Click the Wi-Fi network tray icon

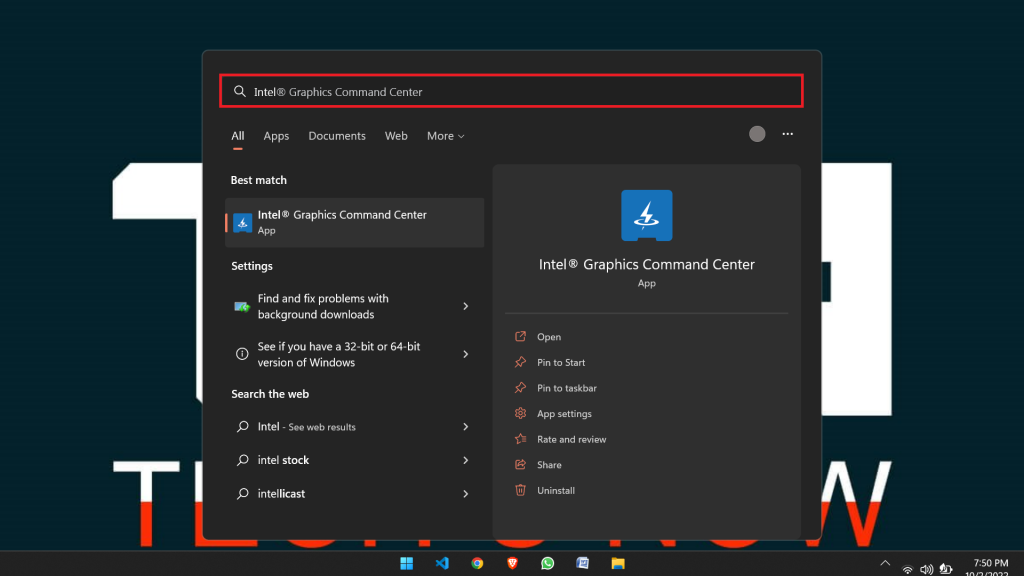click(x=907, y=569)
